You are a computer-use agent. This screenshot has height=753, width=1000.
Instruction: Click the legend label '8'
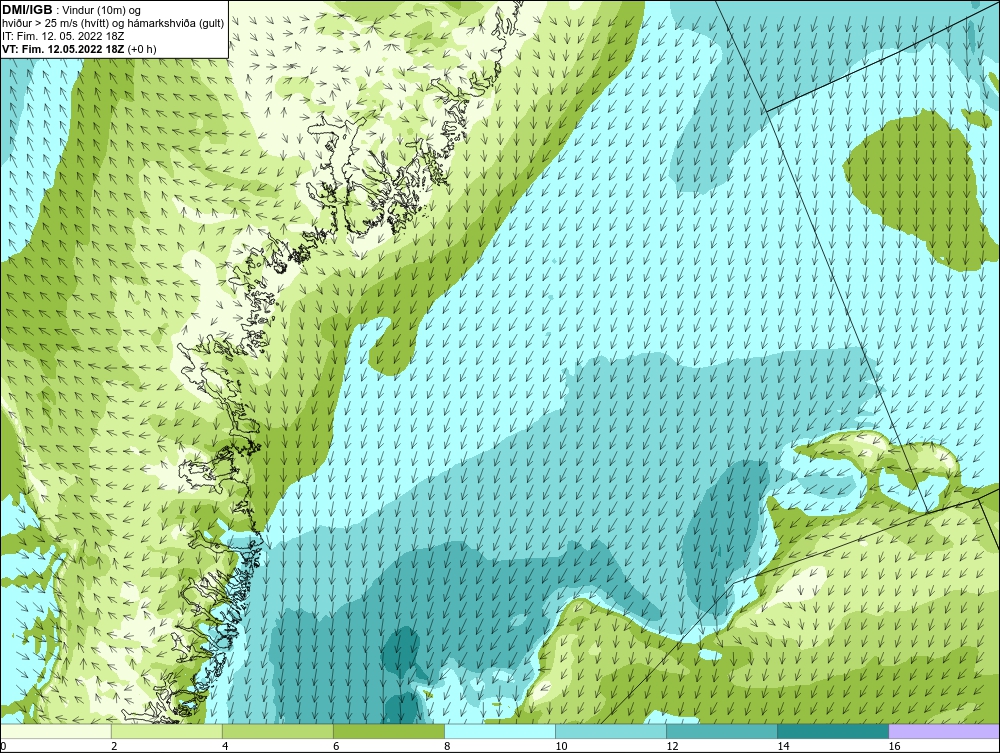[447, 746]
